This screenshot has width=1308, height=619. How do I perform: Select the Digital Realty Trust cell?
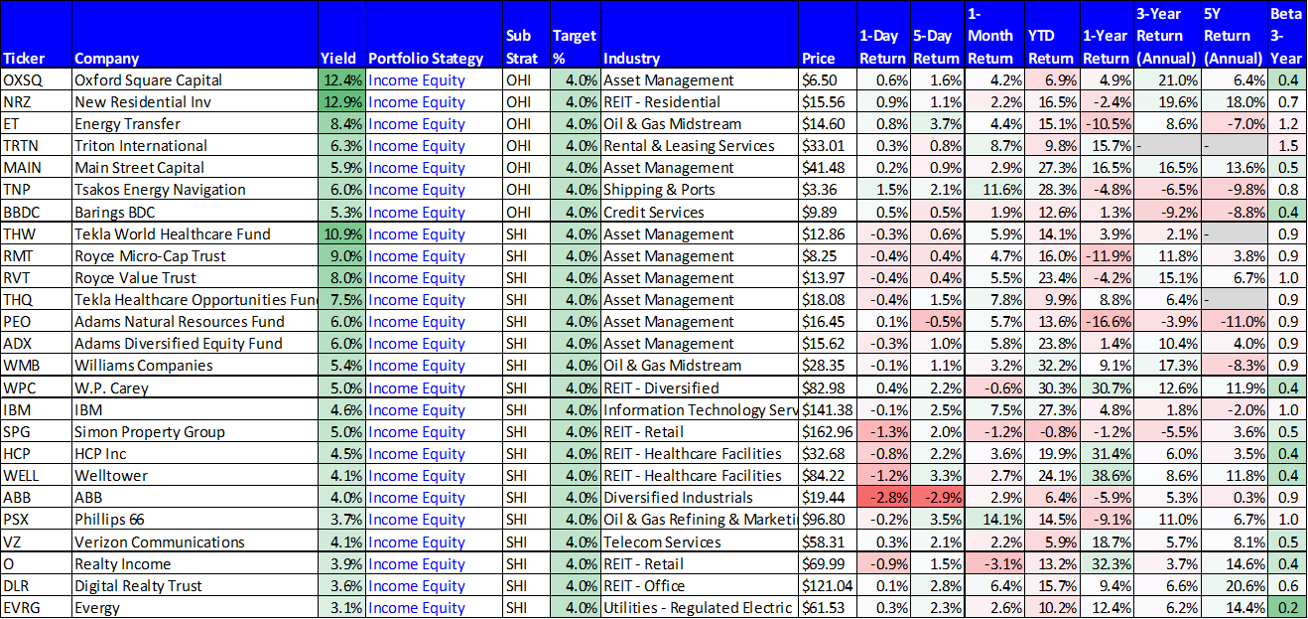[195, 586]
